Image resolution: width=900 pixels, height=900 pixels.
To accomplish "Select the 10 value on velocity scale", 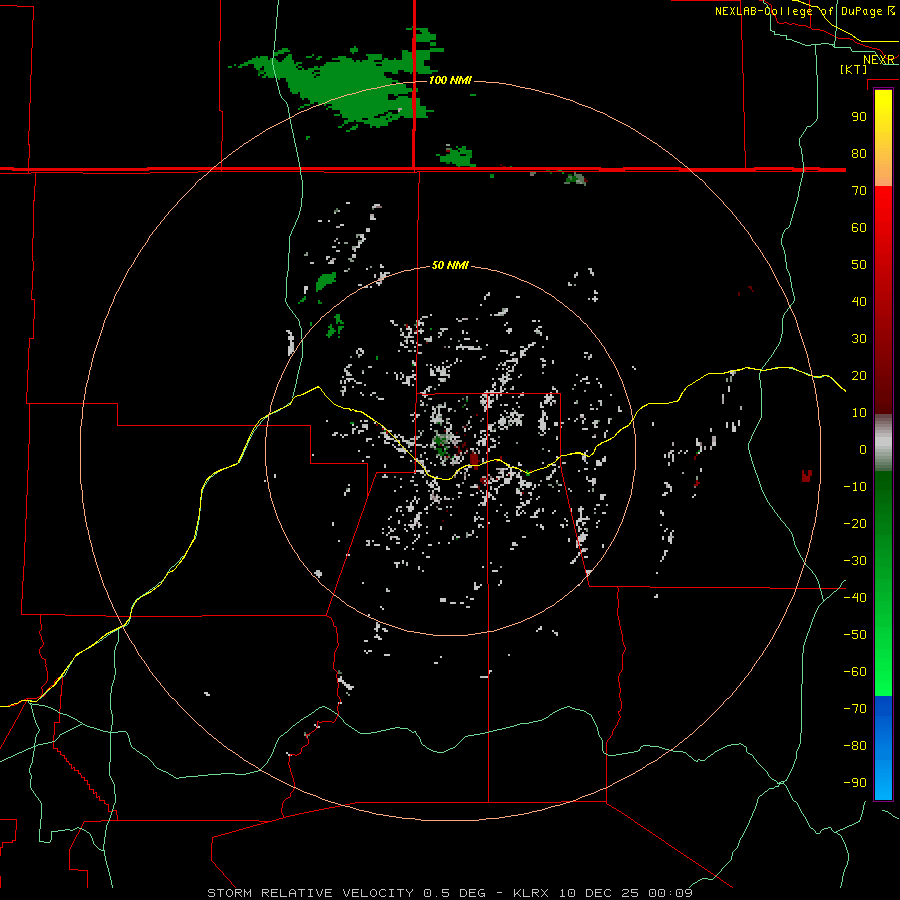I will click(859, 413).
